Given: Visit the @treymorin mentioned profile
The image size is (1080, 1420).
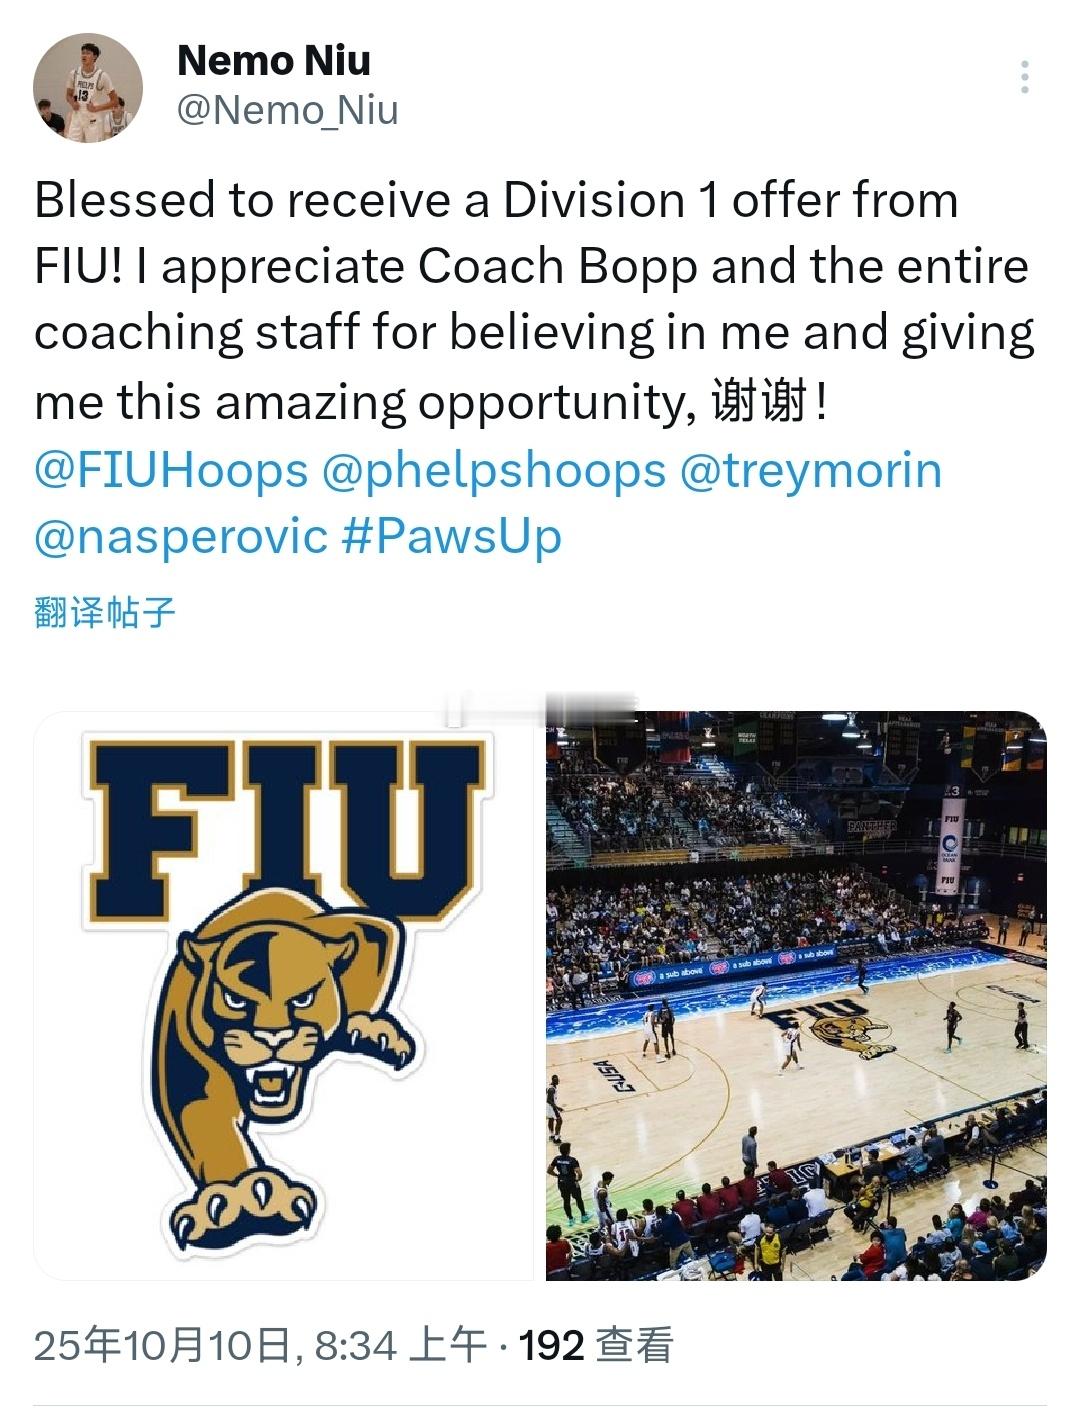Looking at the screenshot, I should tap(810, 470).
